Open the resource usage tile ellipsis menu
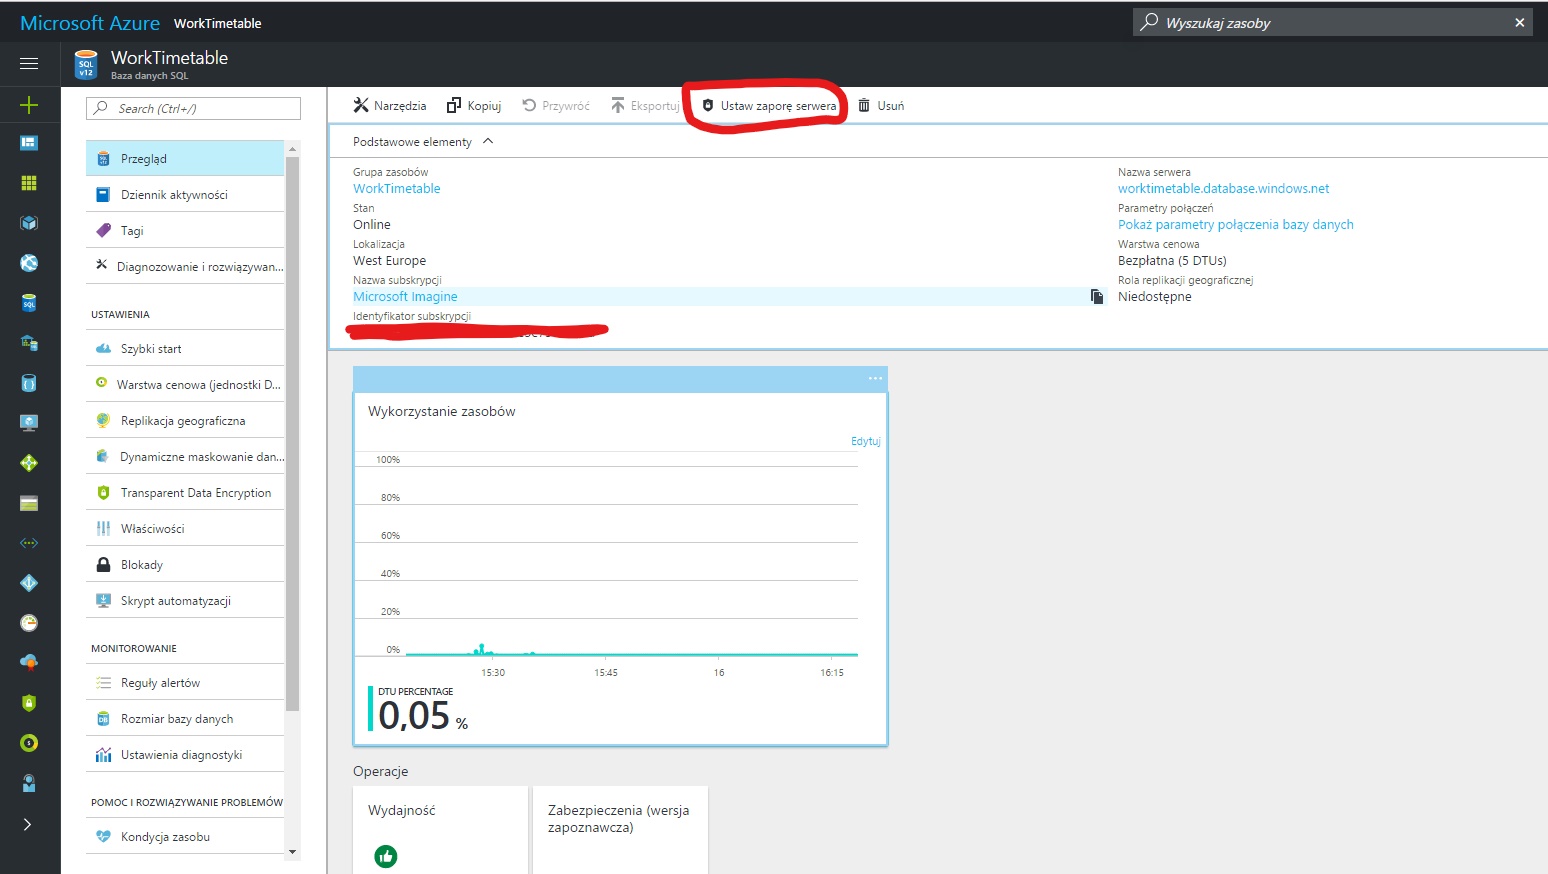This screenshot has height=874, width=1548. point(875,379)
